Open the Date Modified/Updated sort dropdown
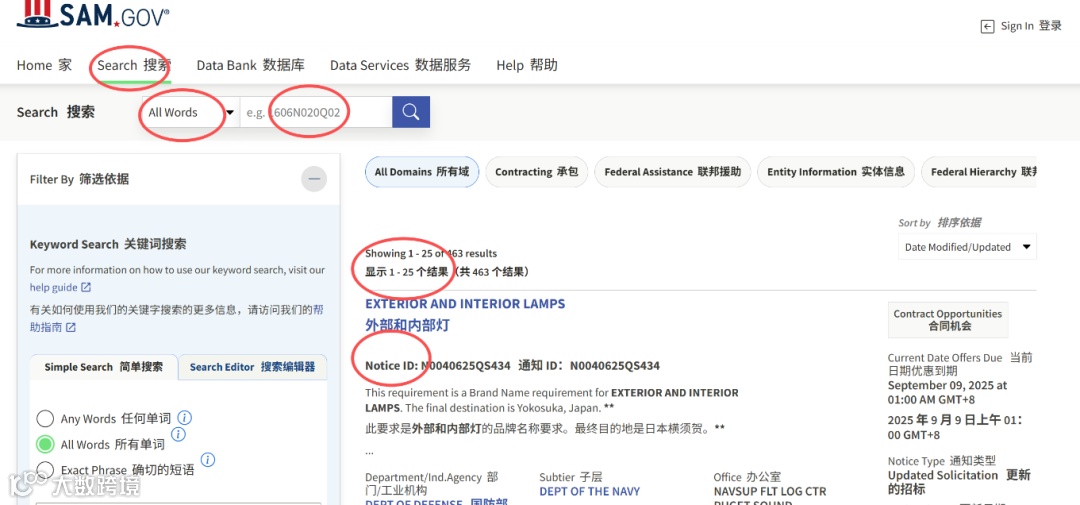The image size is (1080, 505). coord(967,247)
